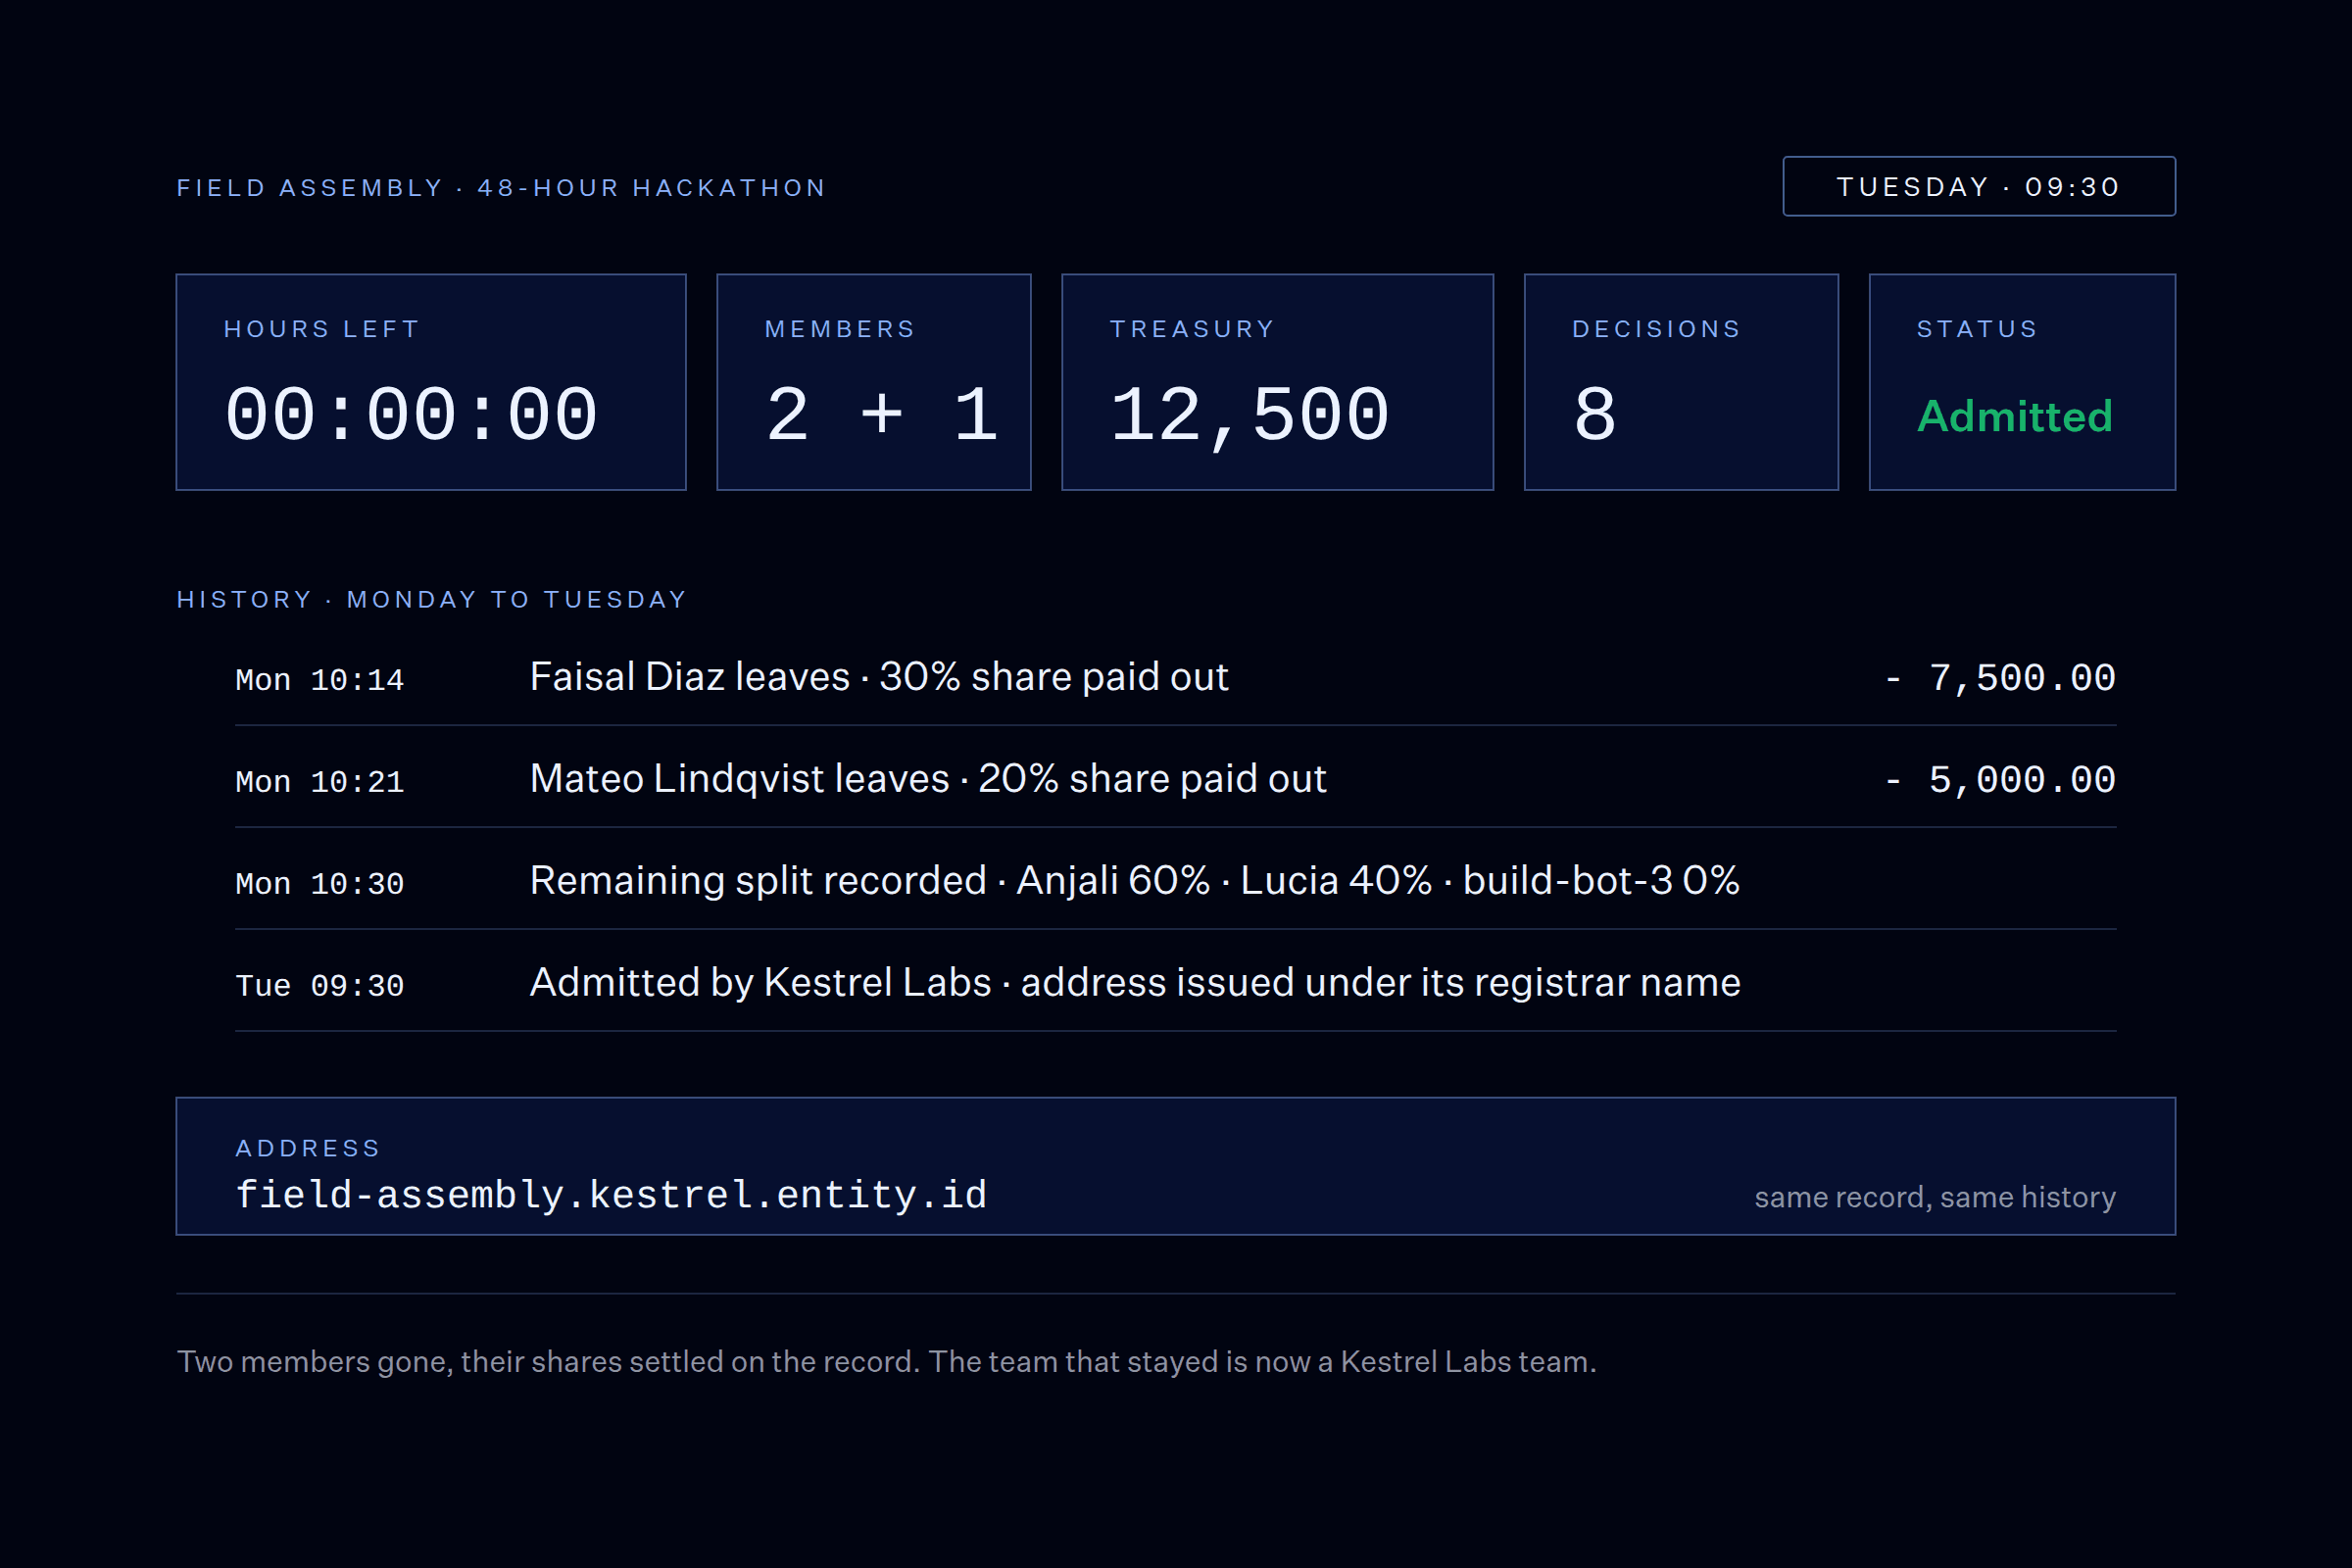Screen dimensions: 2352x1568
Task: Click the Decisions count 8
Action: click(1595, 415)
